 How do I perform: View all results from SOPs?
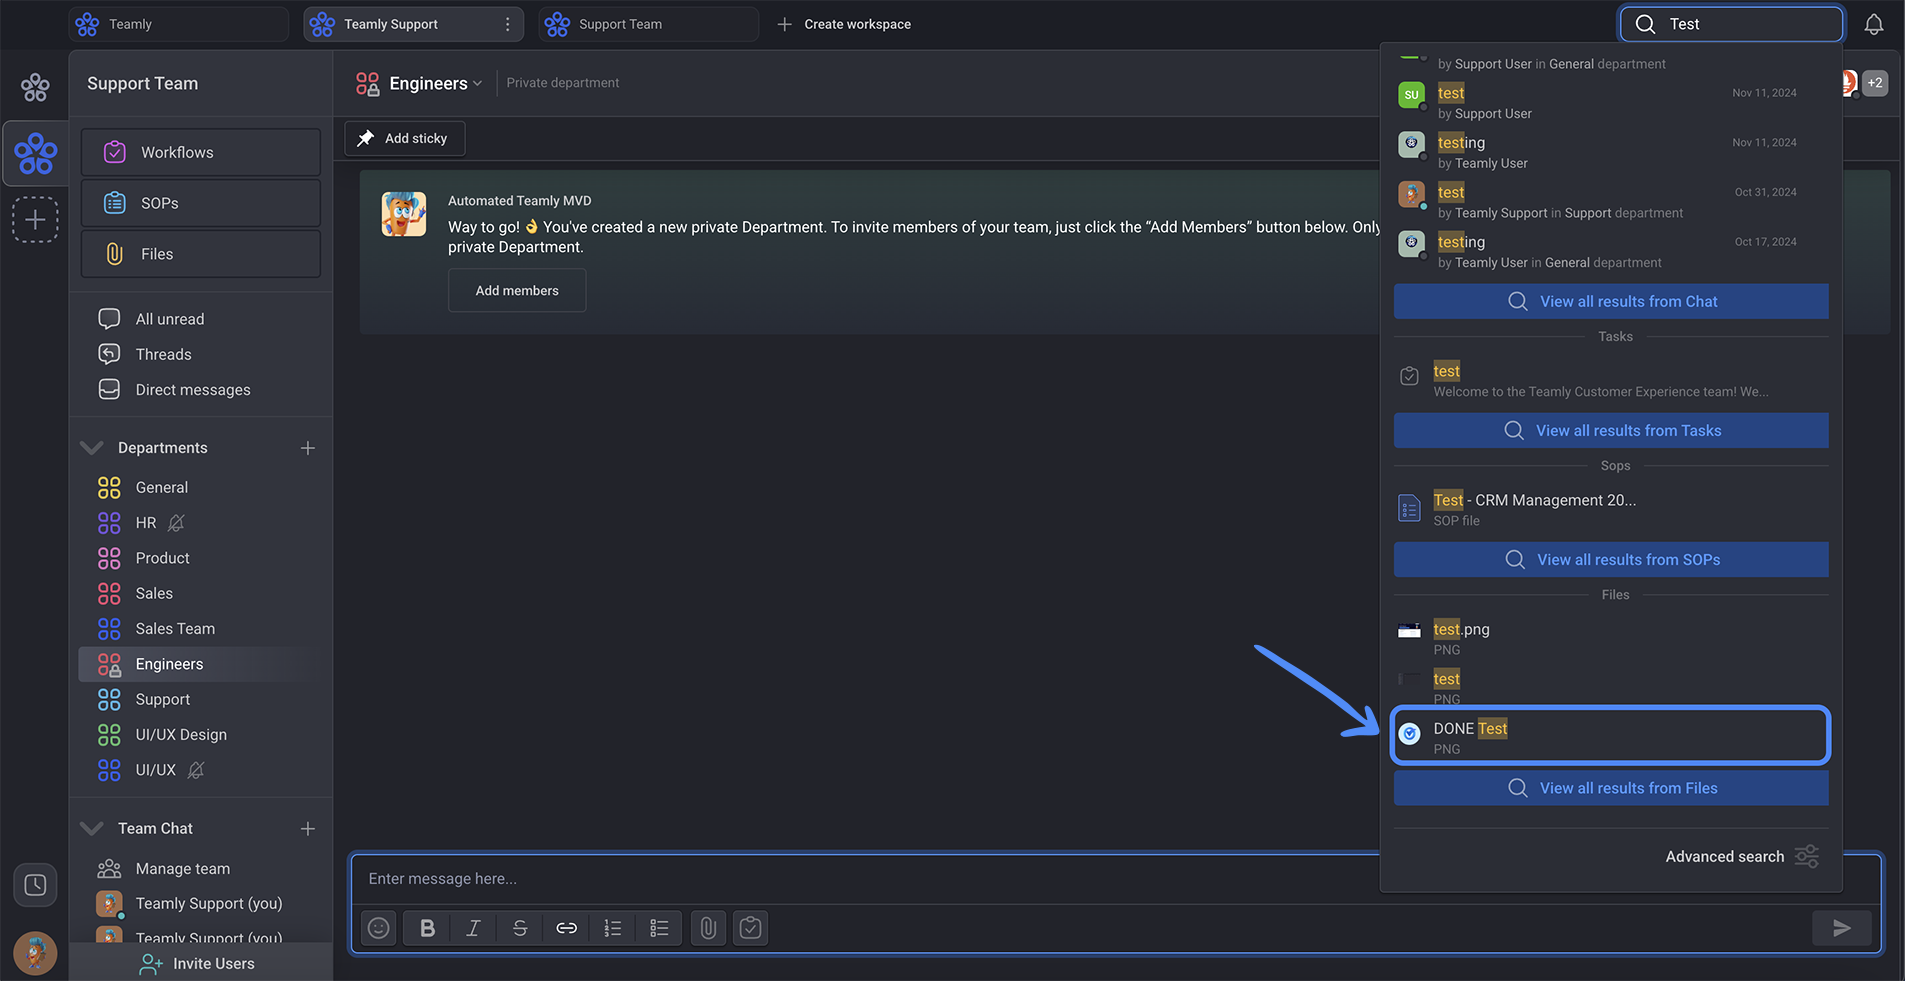(1611, 559)
